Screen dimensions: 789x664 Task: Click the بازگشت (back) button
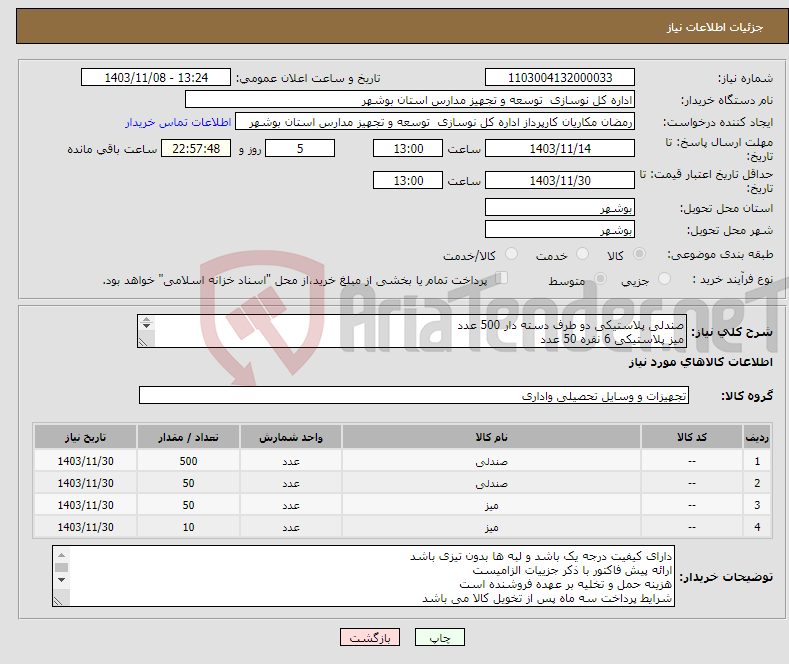point(370,637)
